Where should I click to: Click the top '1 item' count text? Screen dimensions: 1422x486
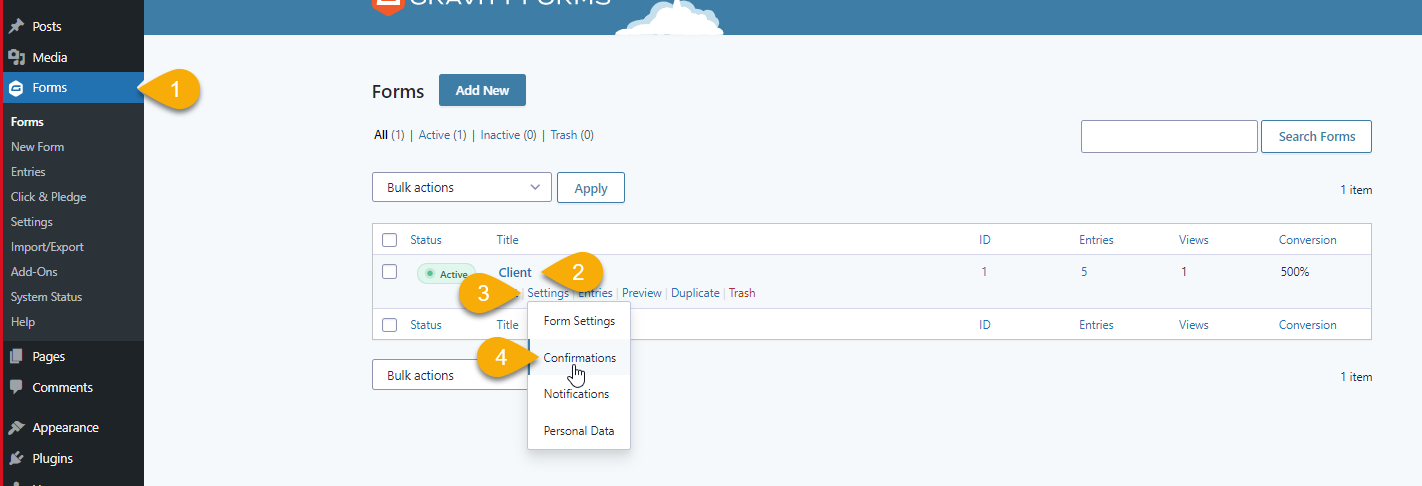click(x=1356, y=190)
